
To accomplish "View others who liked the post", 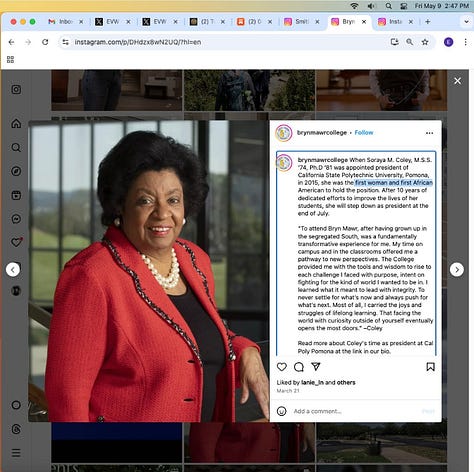I will (x=346, y=382).
